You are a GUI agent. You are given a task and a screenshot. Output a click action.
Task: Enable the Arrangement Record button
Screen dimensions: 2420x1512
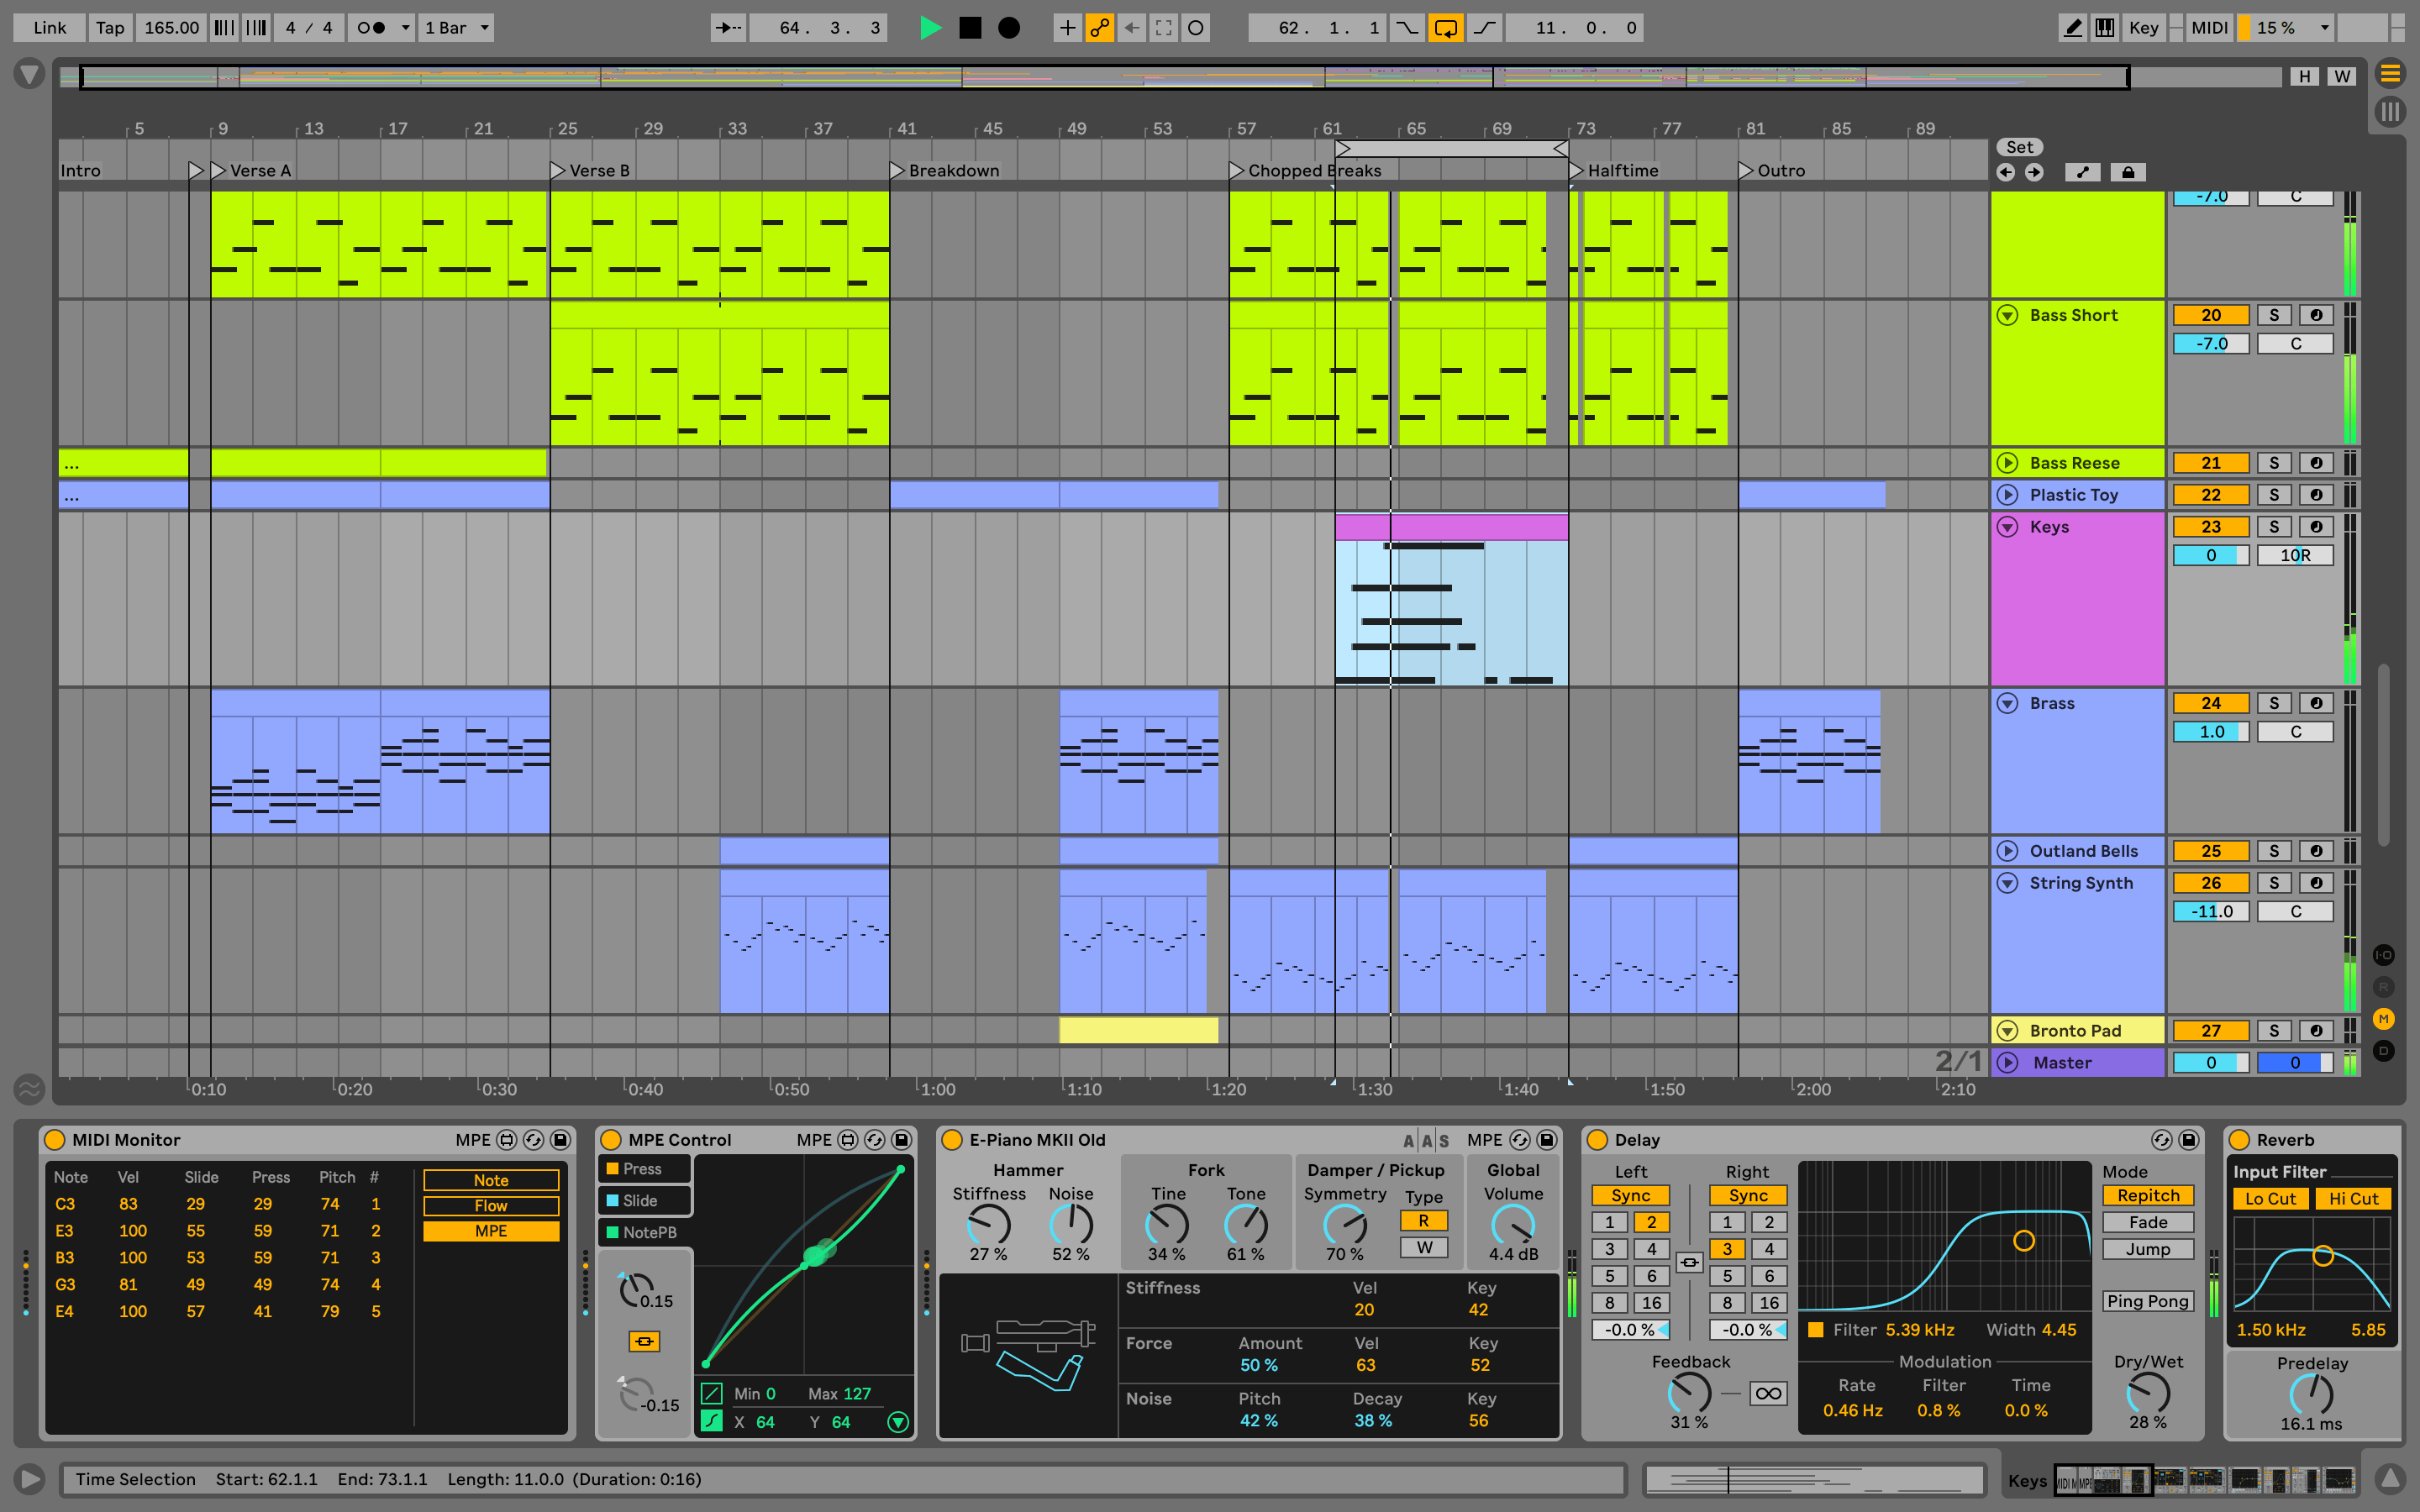coord(1009,28)
